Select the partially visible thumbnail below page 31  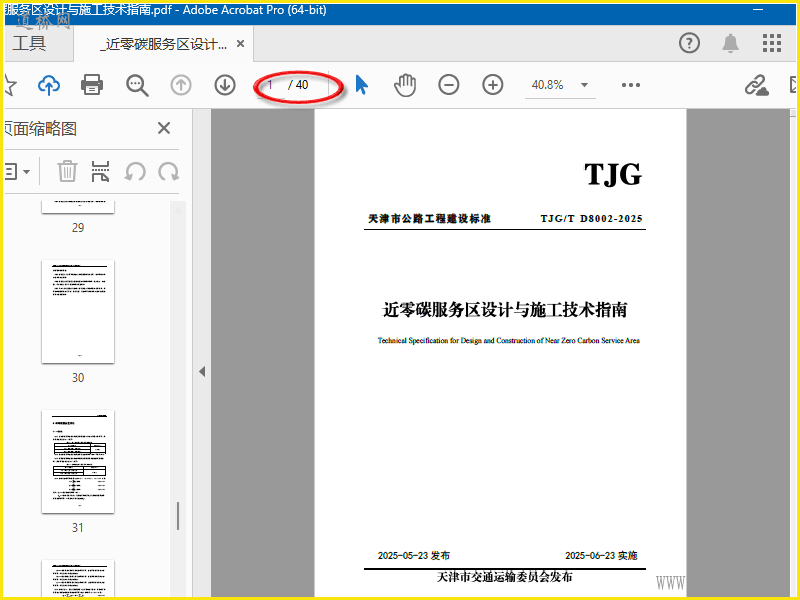[78, 578]
